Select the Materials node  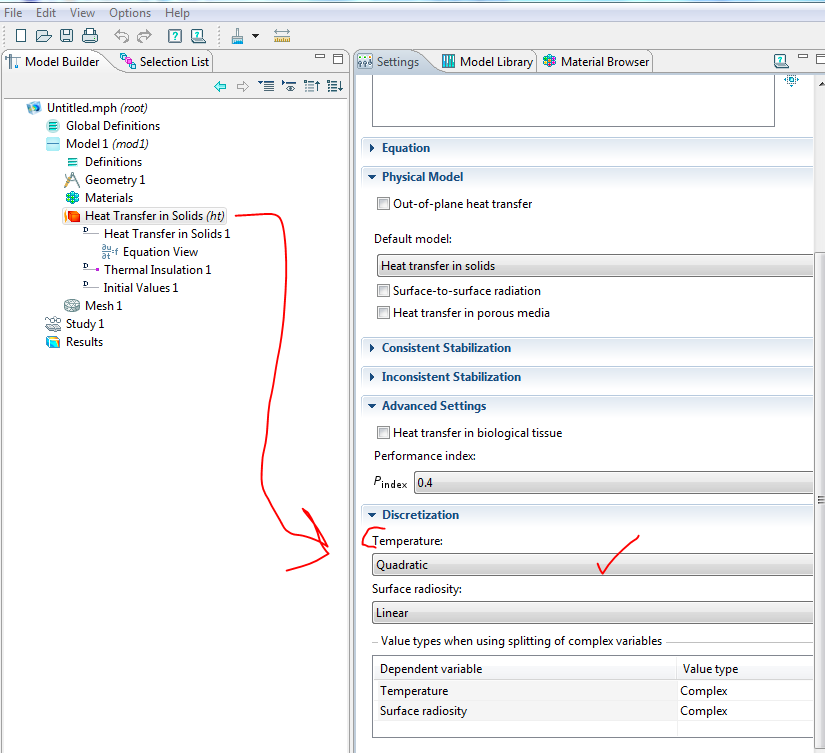pyautogui.click(x=109, y=198)
